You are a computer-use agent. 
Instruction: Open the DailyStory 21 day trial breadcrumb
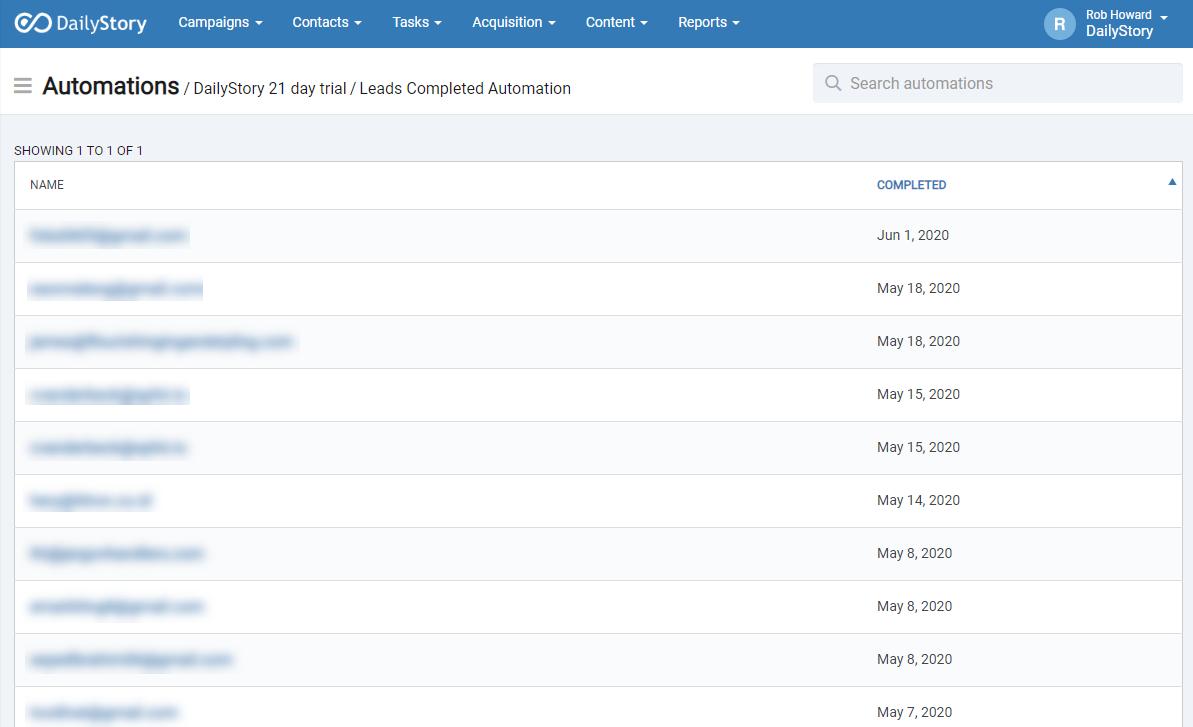click(x=269, y=88)
